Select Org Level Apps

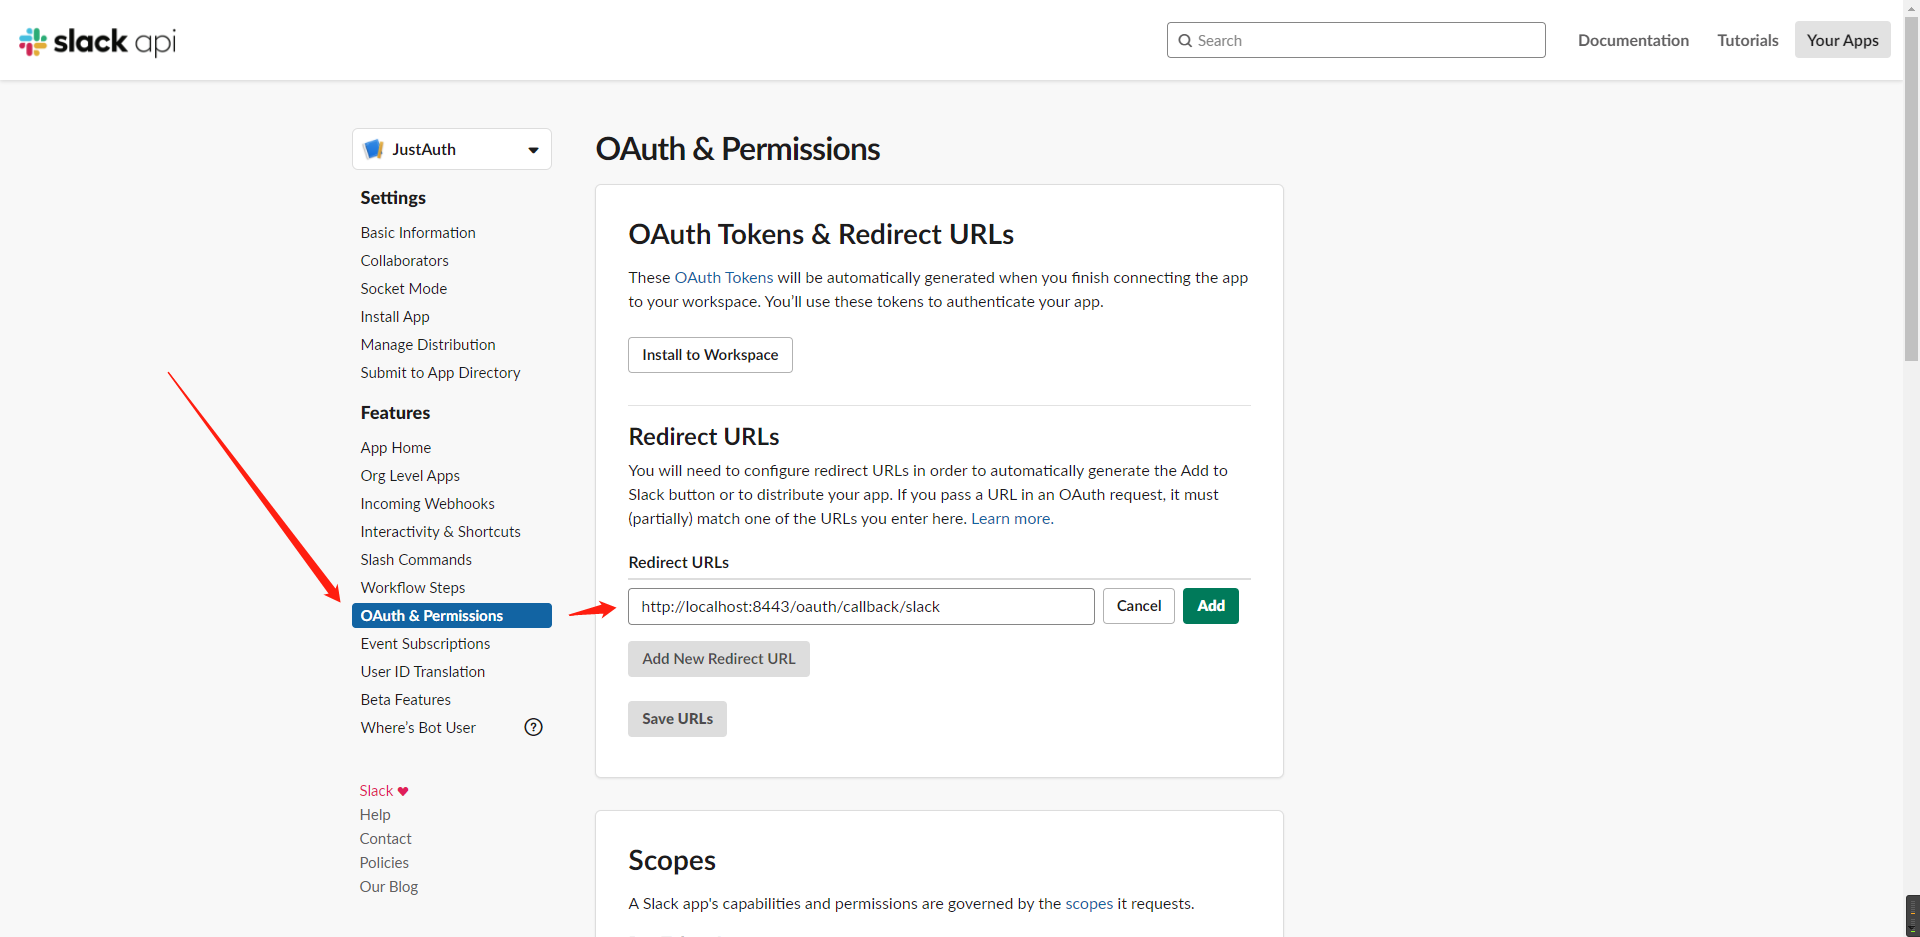(410, 475)
